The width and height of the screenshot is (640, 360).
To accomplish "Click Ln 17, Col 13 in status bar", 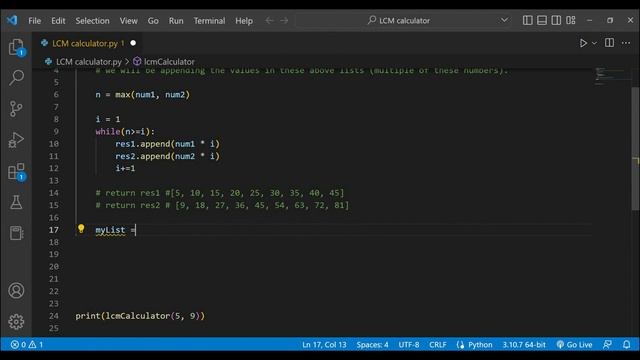I will (324, 344).
